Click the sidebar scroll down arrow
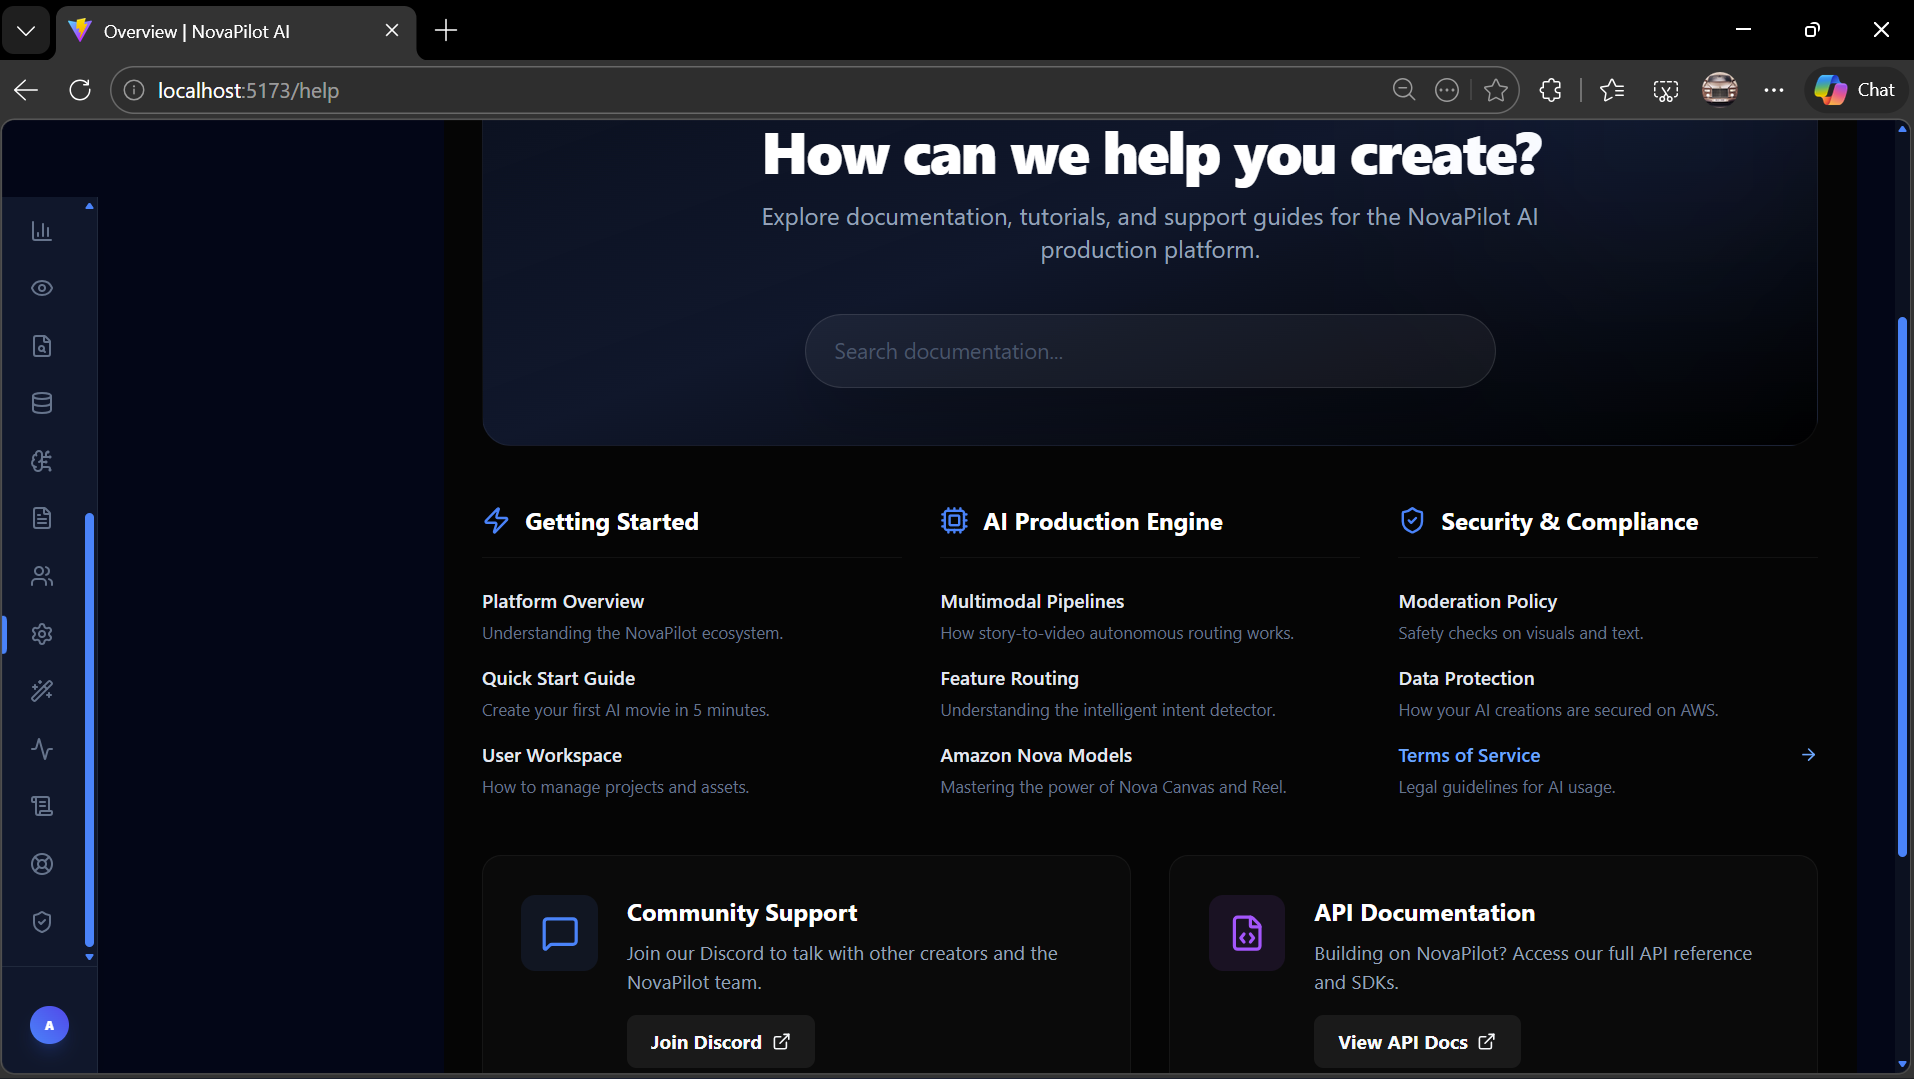 coord(89,957)
